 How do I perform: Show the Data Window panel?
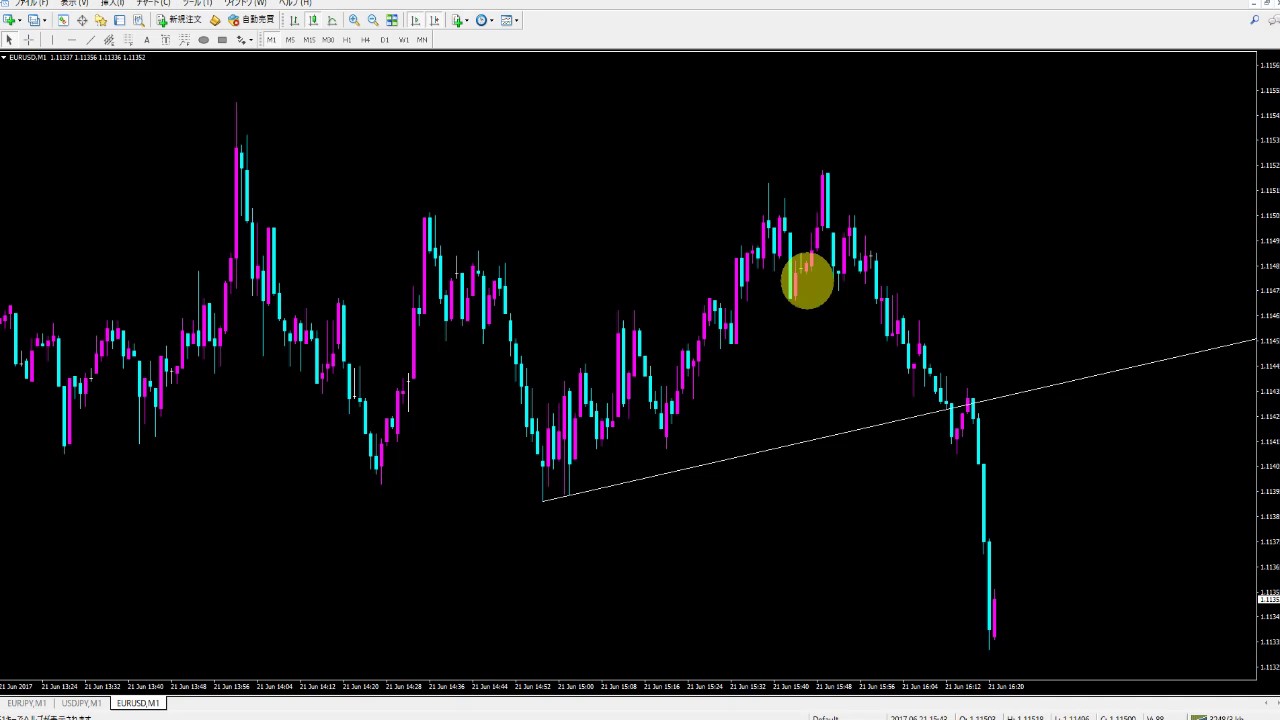(x=82, y=20)
